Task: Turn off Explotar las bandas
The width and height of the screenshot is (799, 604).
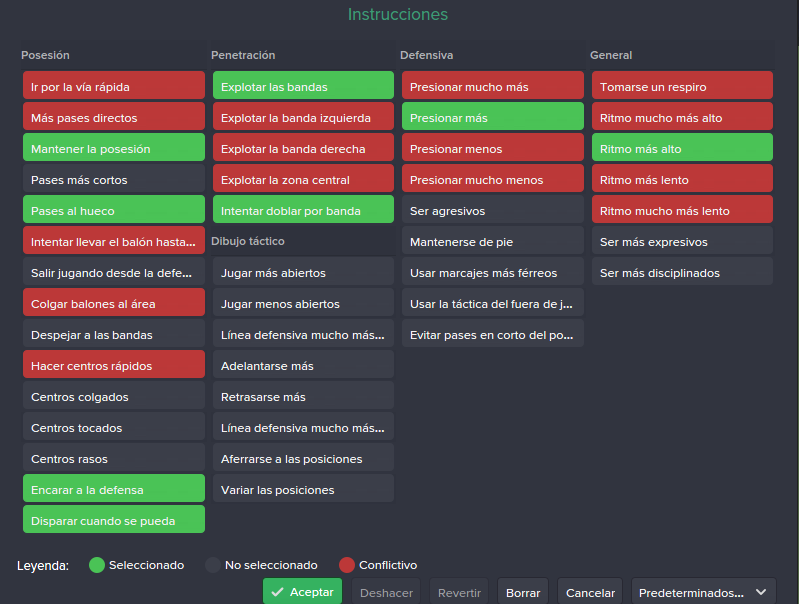Action: coord(303,87)
